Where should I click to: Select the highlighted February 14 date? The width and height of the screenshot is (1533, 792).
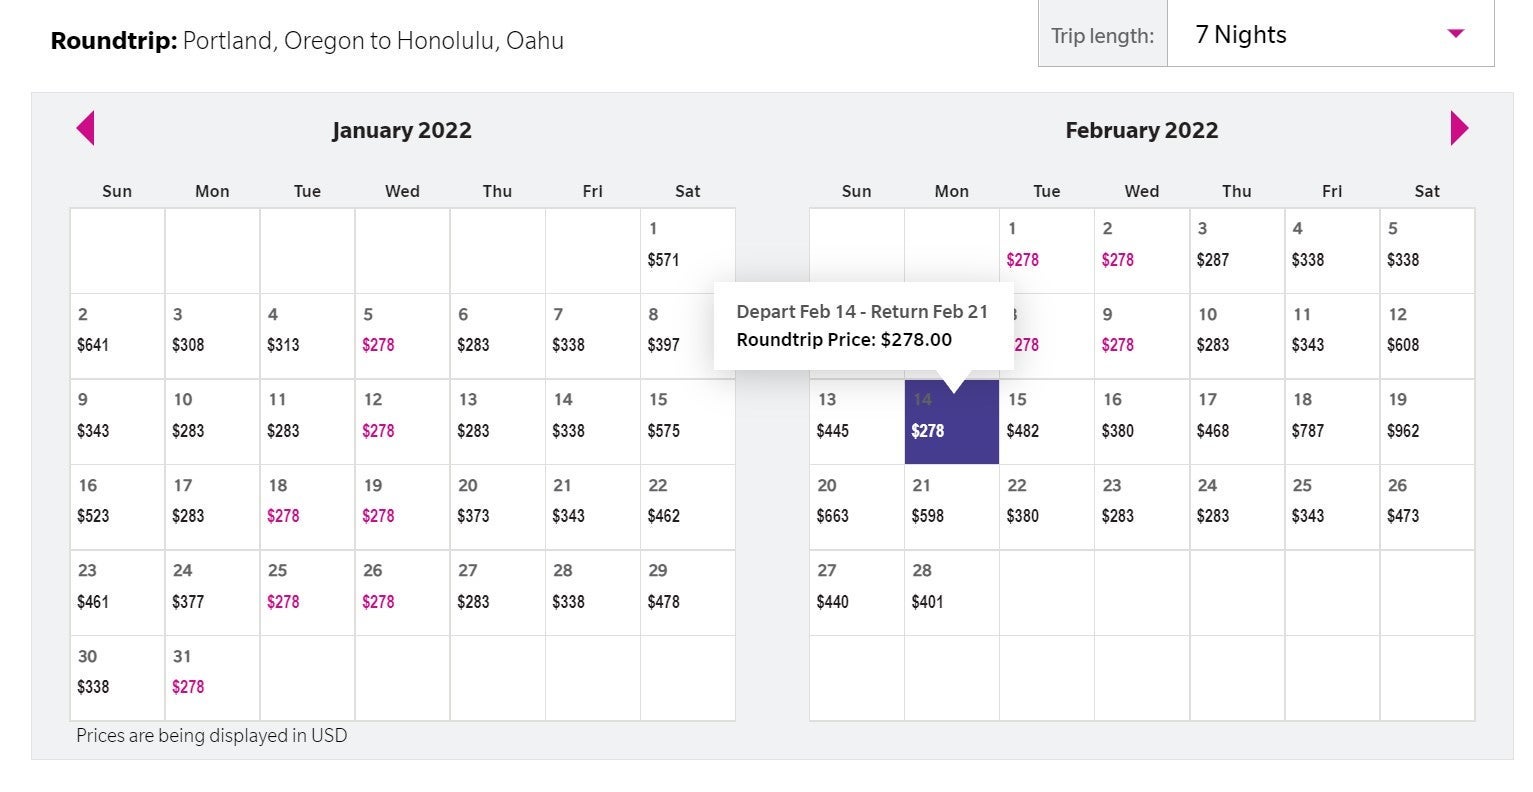point(951,421)
